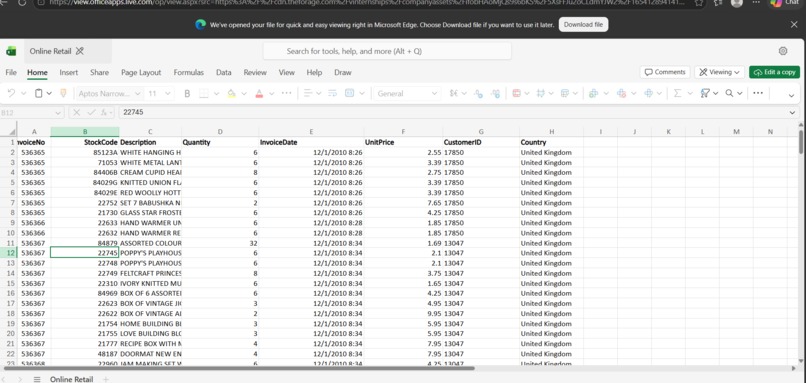Image resolution: width=806 pixels, height=383 pixels.
Task: Click the Cell Styles hash-grid icon
Action: pos(541,93)
